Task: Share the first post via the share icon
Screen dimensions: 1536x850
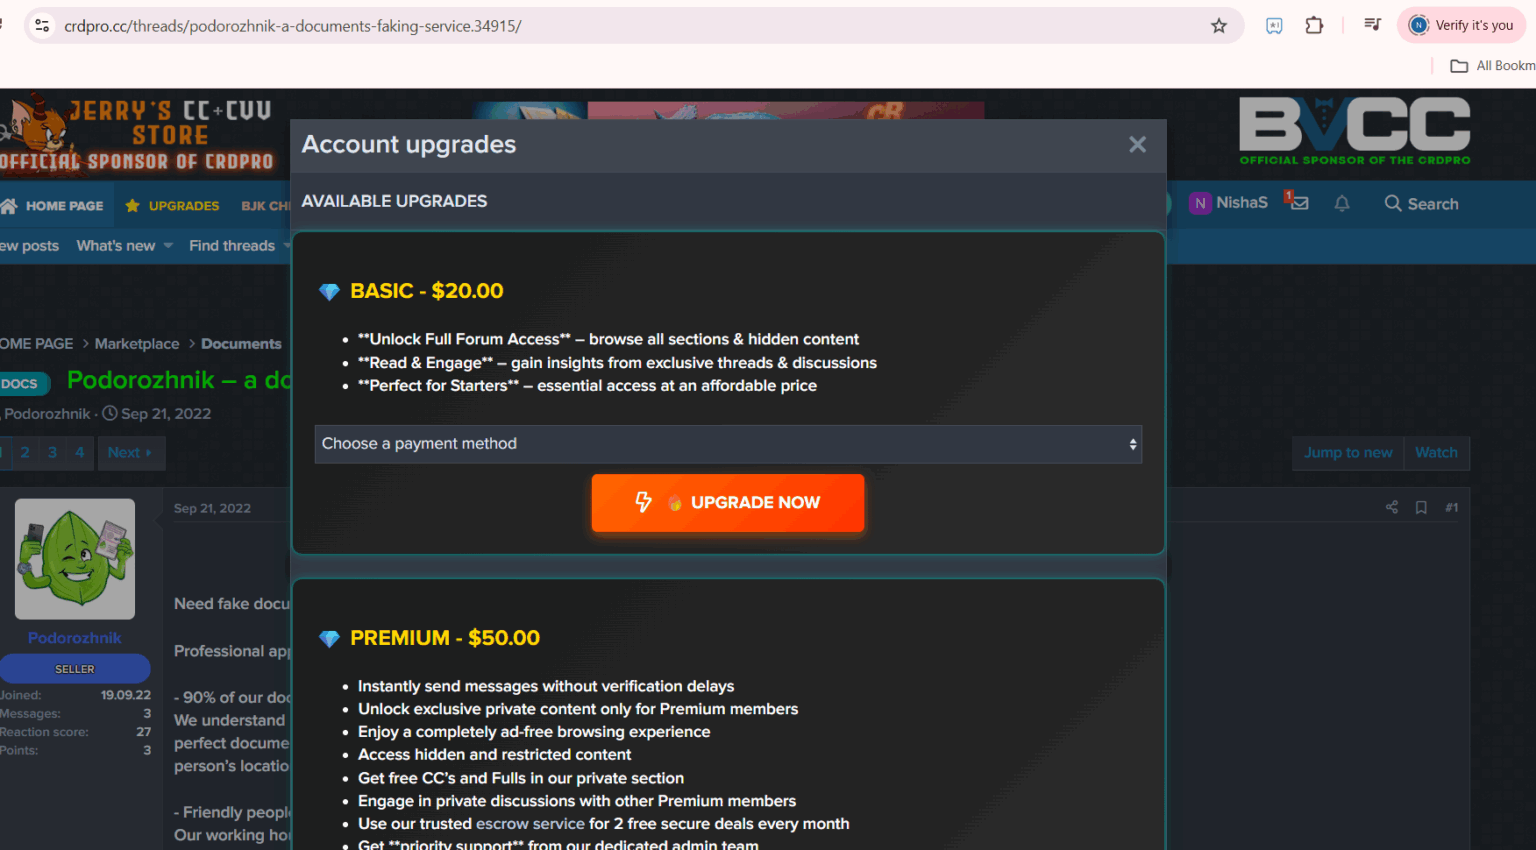Action: coord(1391,507)
